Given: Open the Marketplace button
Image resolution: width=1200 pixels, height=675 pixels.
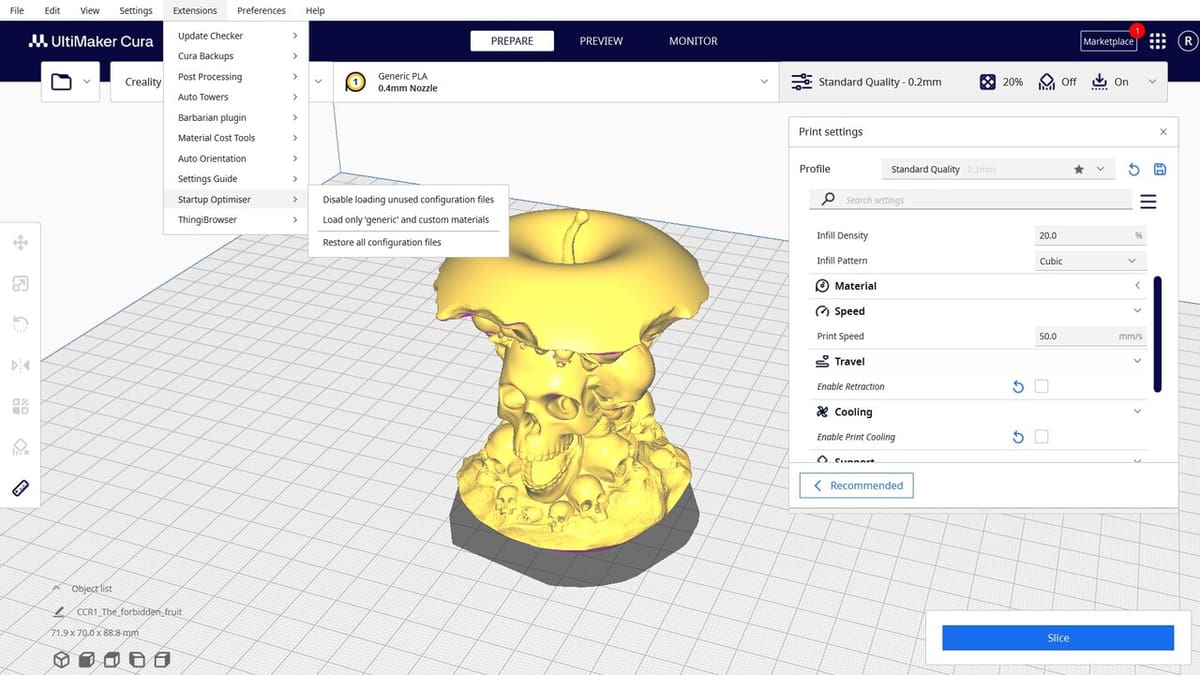Looking at the screenshot, I should pos(1108,41).
